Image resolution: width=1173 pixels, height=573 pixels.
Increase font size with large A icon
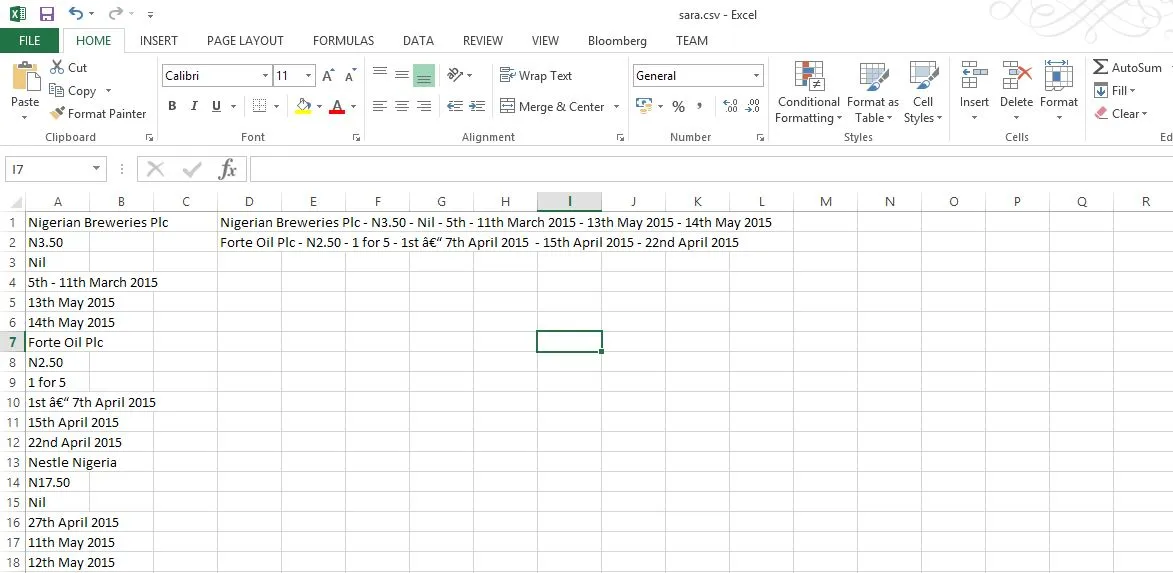328,76
